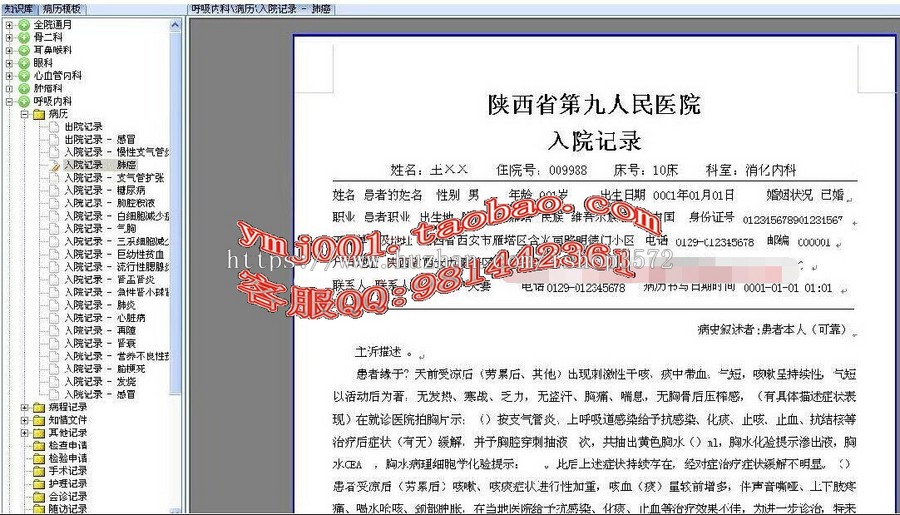
Task: Click the green icon beside 耳鼻喉科
Action: [x=24, y=50]
